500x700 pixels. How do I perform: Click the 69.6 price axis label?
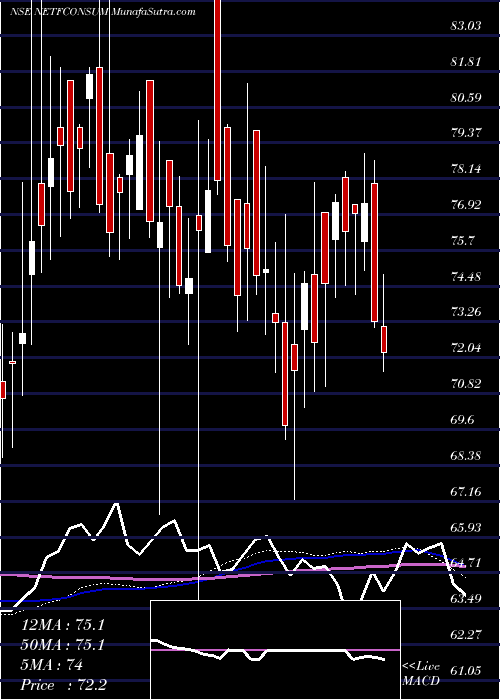(462, 420)
